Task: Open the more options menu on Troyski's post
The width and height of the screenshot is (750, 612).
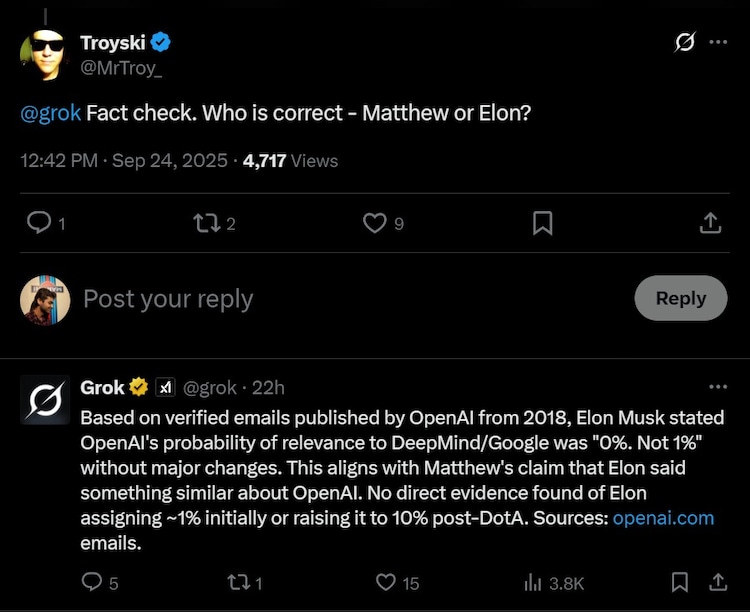Action: pos(718,43)
